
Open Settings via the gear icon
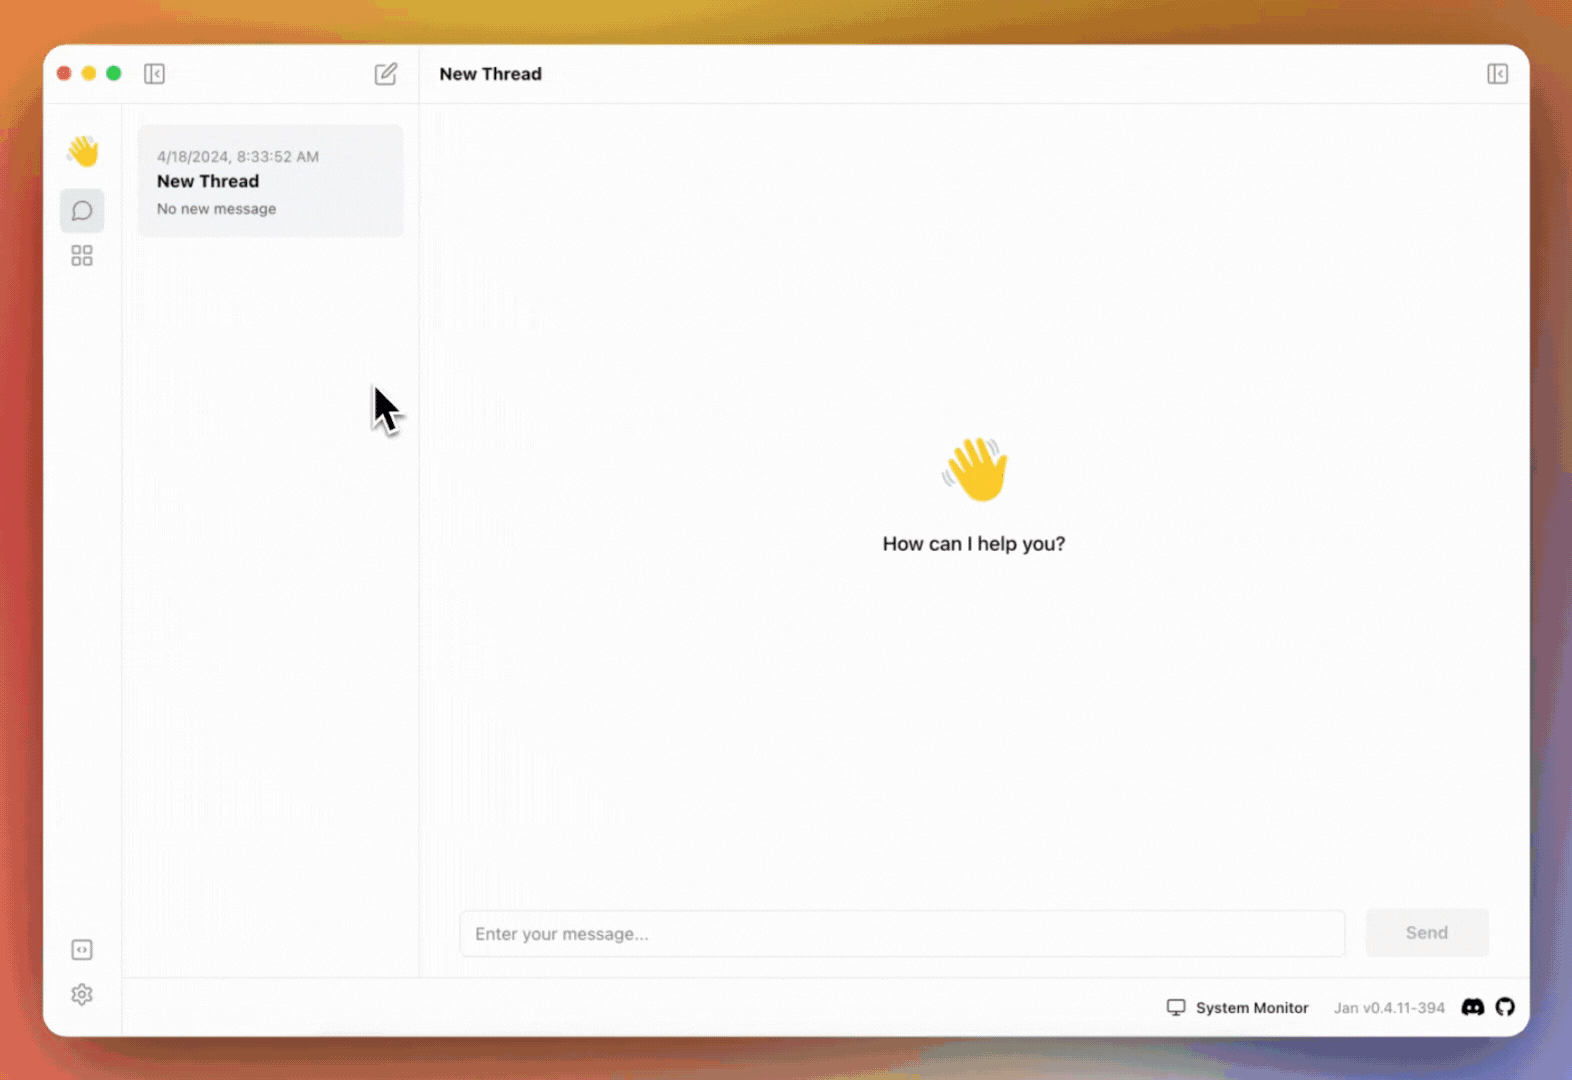82,994
